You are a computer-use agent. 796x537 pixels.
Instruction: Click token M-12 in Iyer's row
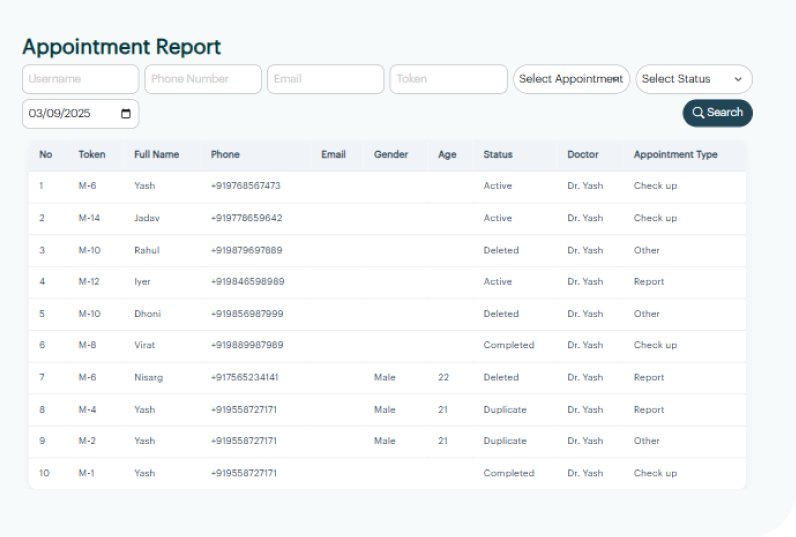(x=90, y=282)
